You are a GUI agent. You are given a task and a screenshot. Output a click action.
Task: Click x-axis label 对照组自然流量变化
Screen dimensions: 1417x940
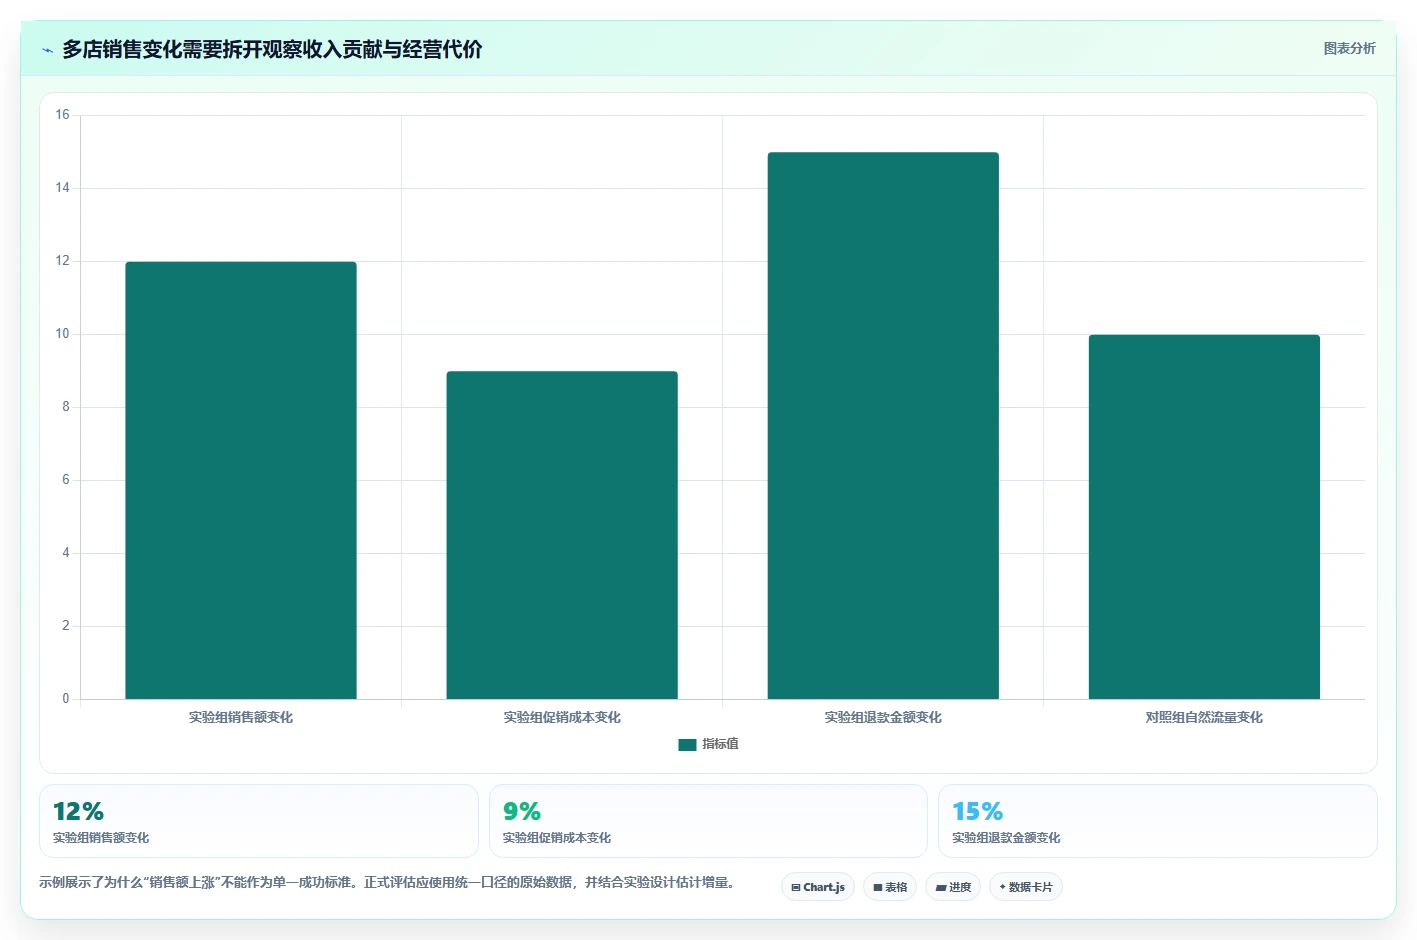(x=1204, y=717)
